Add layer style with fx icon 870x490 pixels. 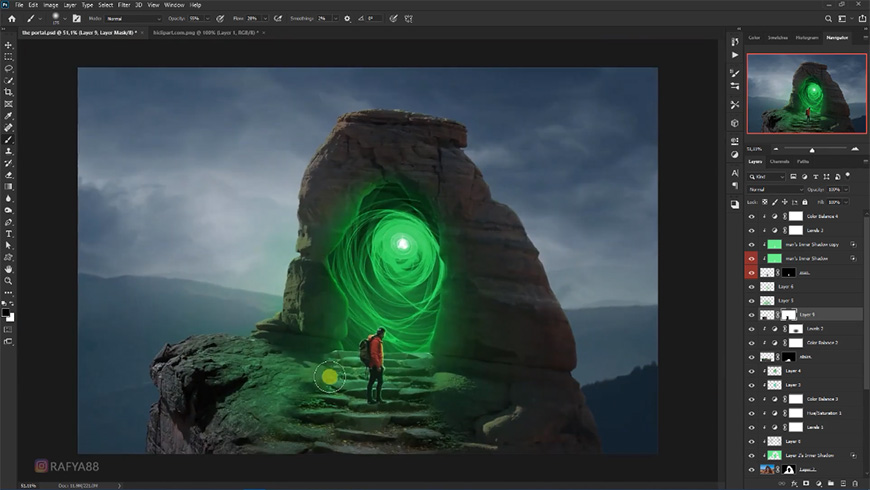coord(794,484)
